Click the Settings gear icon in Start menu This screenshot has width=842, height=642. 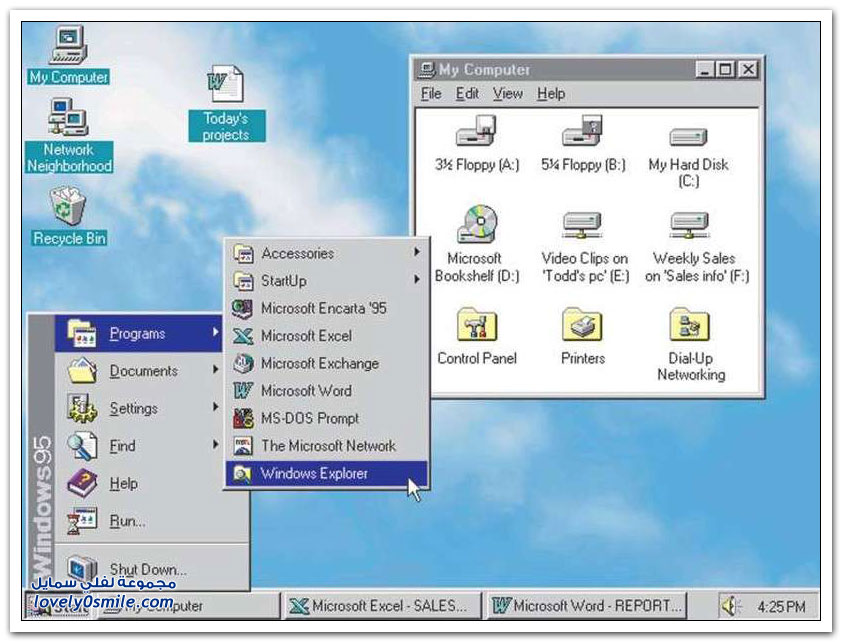tap(82, 408)
